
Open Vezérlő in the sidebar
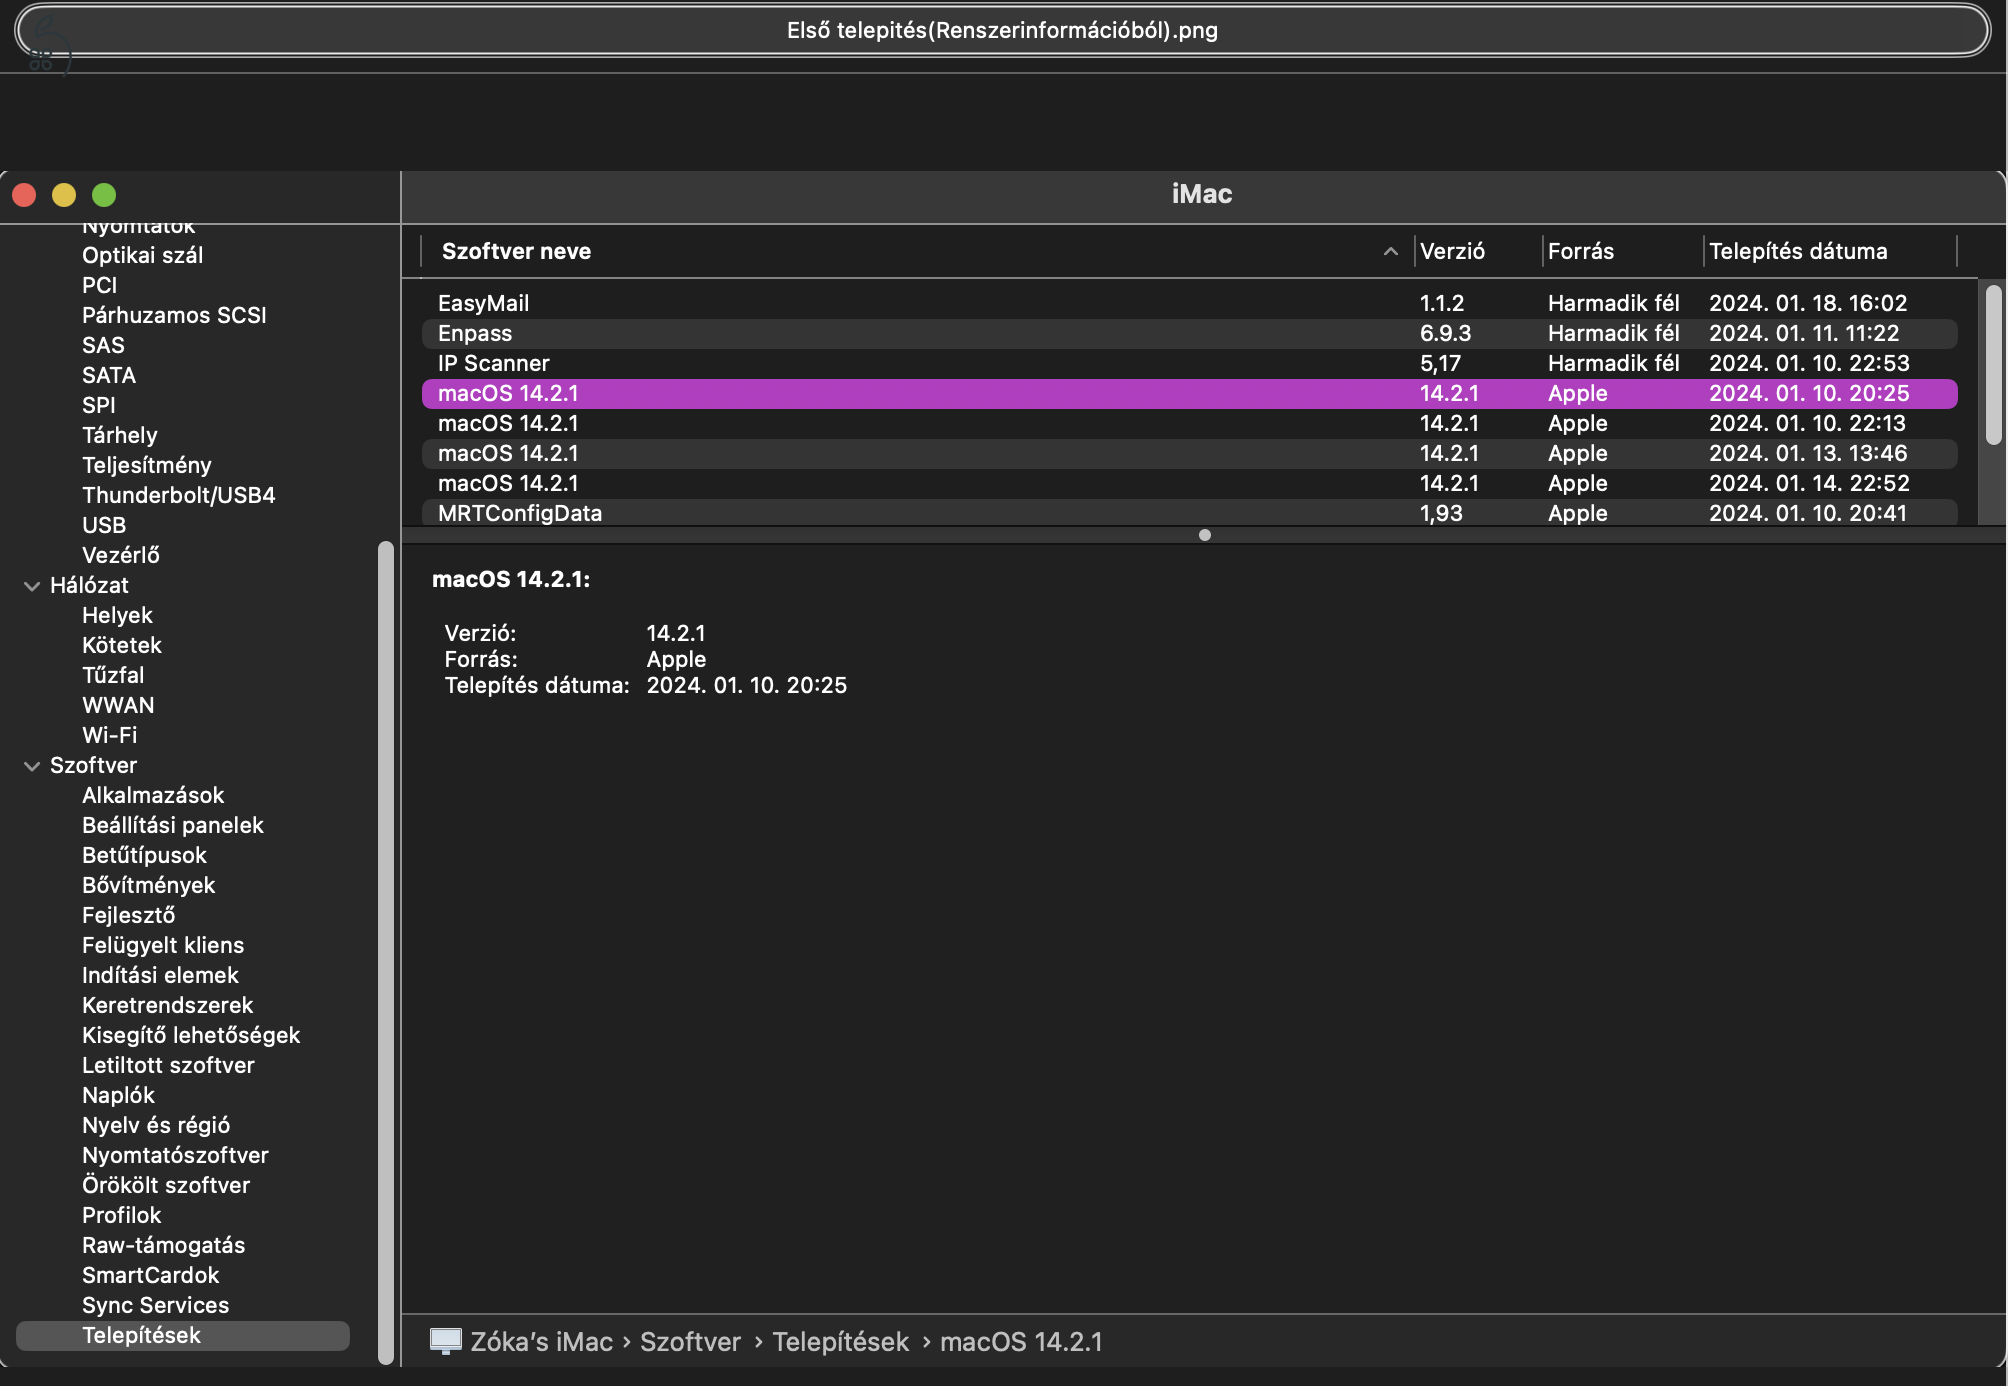tap(120, 556)
